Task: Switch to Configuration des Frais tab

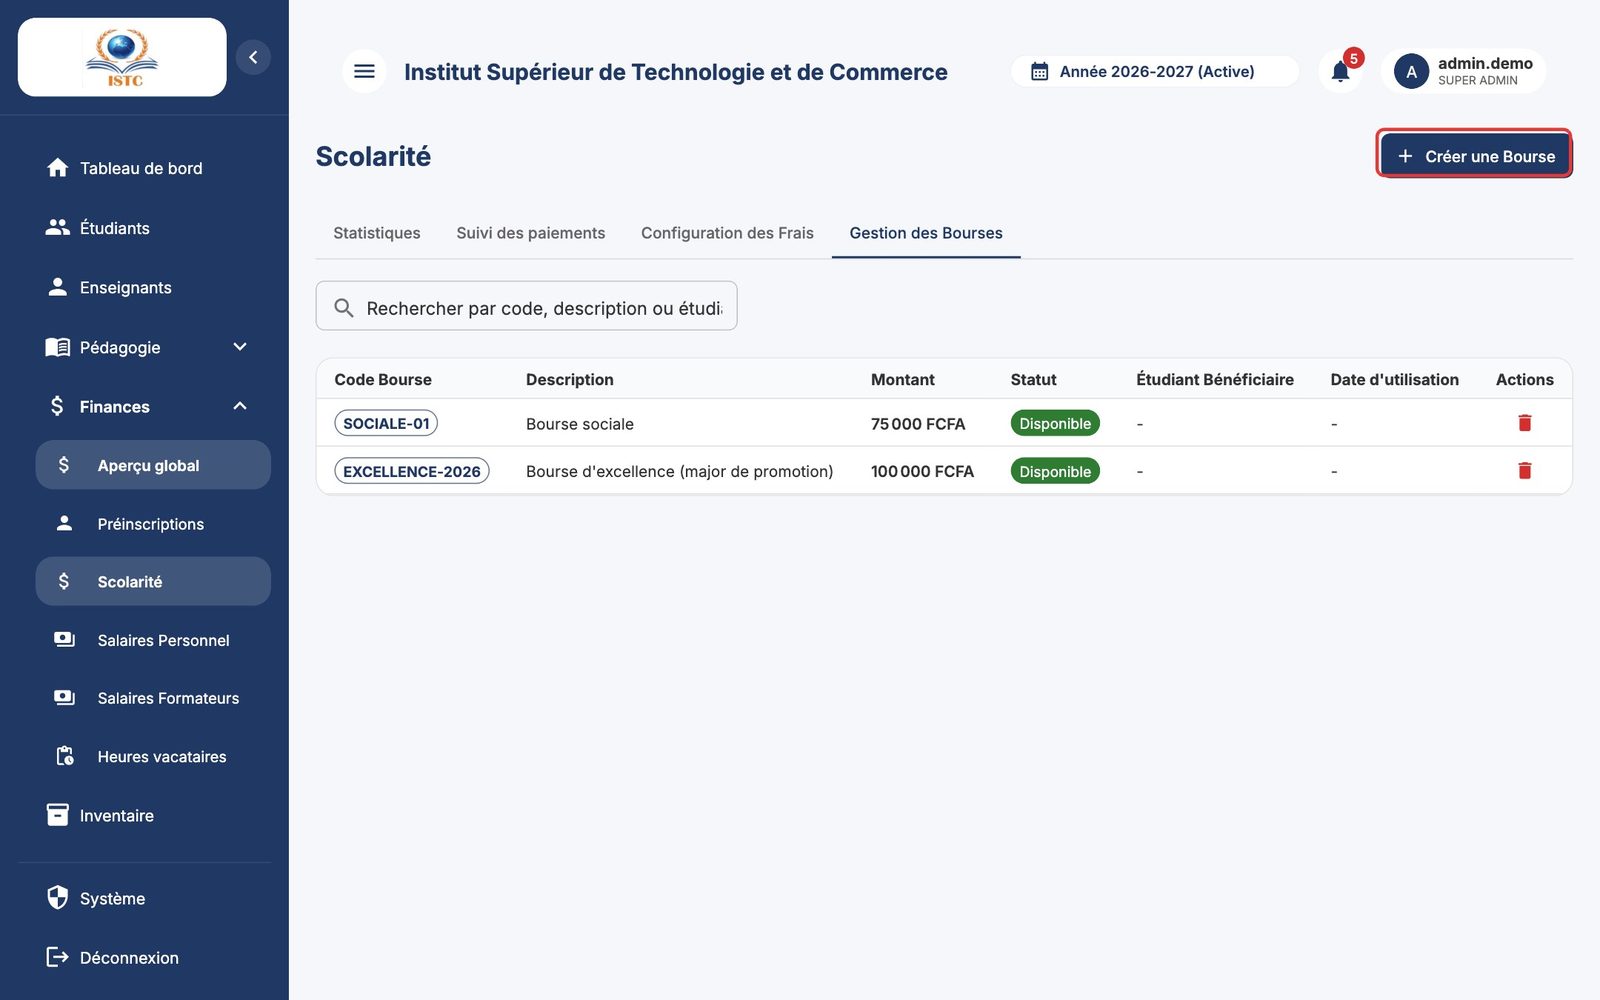Action: point(727,233)
